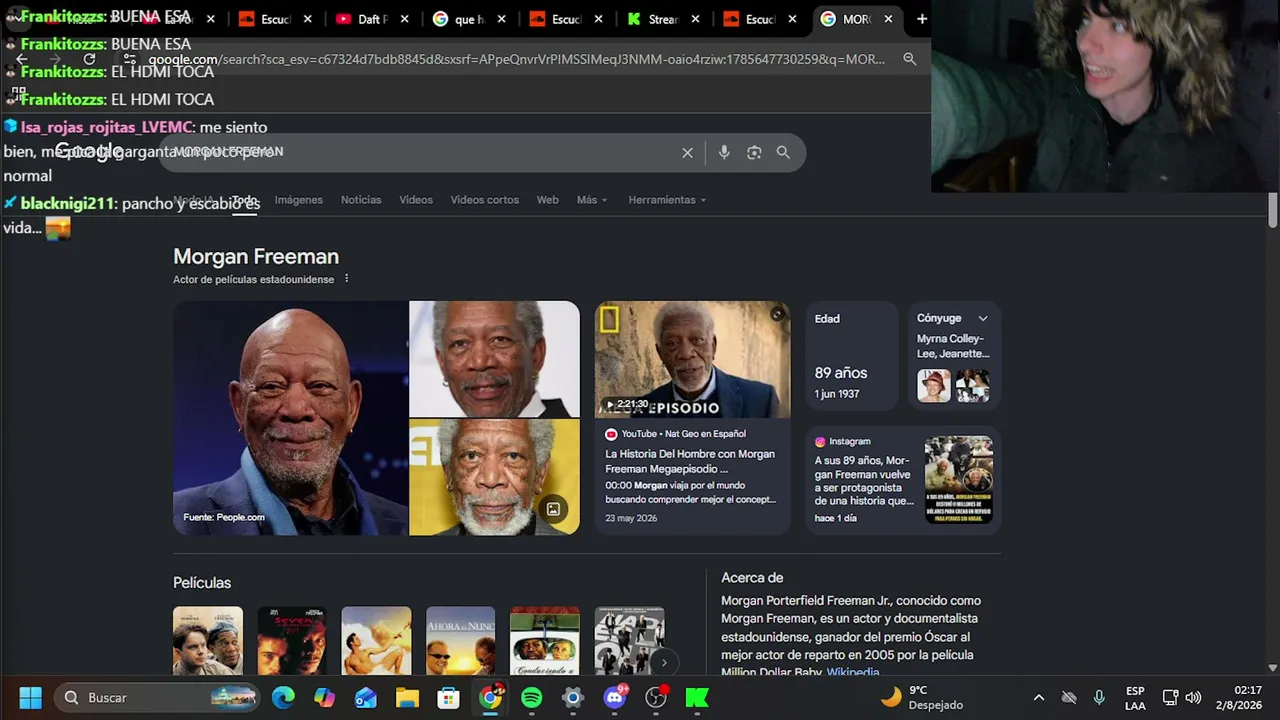Image resolution: width=1280 pixels, height=720 pixels.
Task: Open the three-dot menu beside actor subtitle
Action: (347, 279)
